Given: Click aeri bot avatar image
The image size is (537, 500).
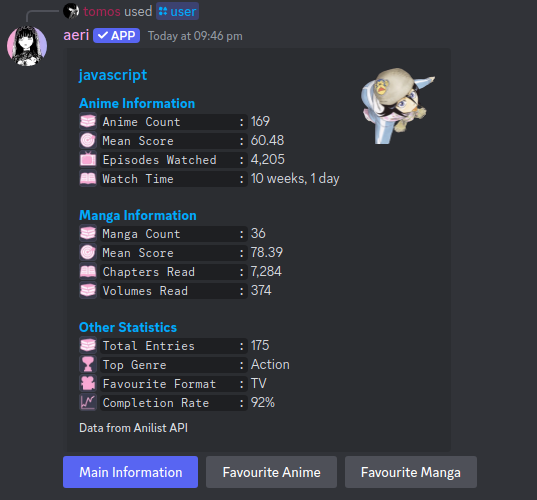Looking at the screenshot, I should pyautogui.click(x=27, y=46).
